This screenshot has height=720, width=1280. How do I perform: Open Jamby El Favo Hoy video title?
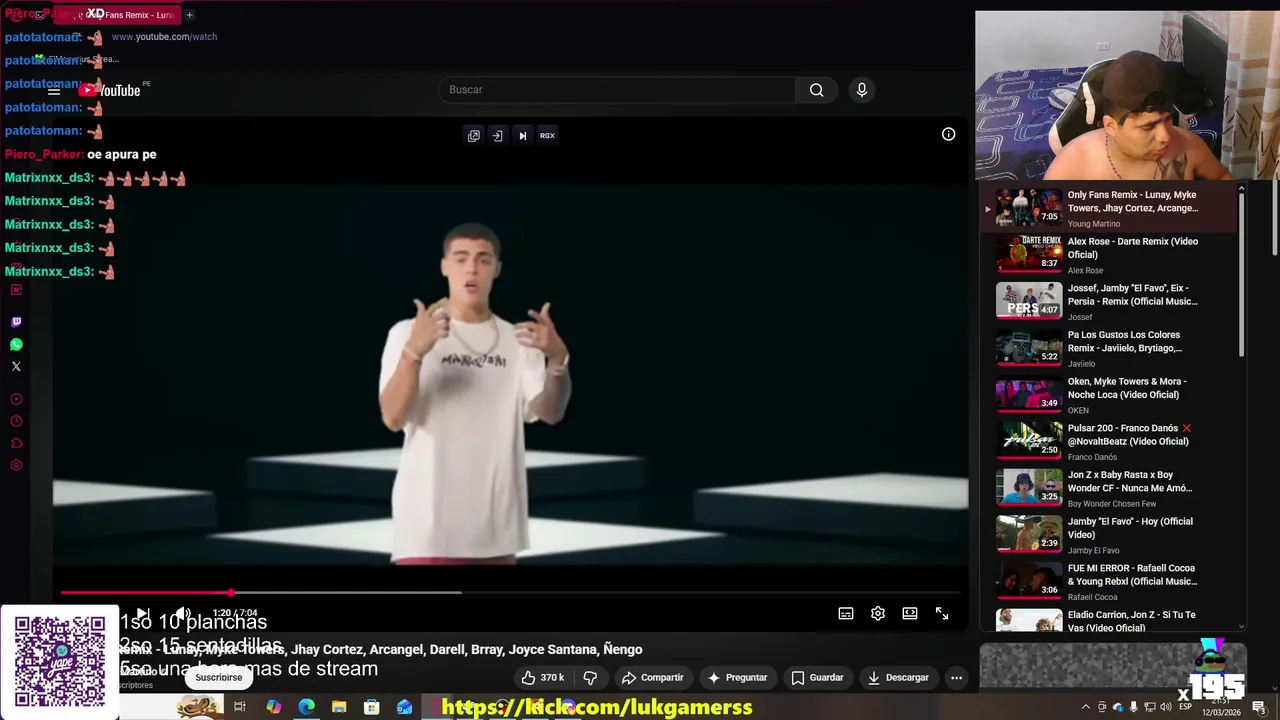(1130, 528)
